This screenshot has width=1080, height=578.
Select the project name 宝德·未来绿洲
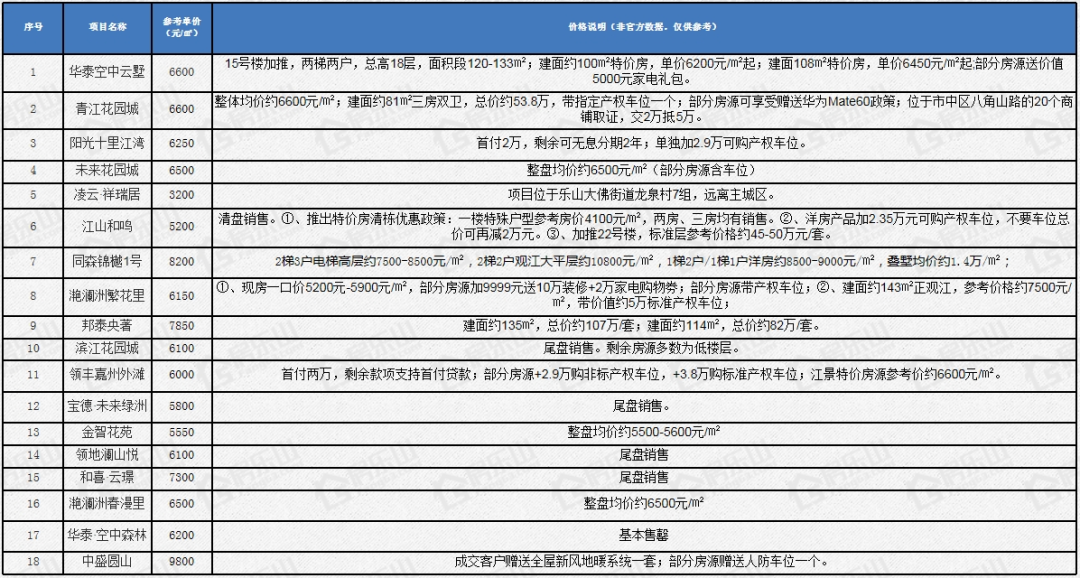pyautogui.click(x=108, y=407)
